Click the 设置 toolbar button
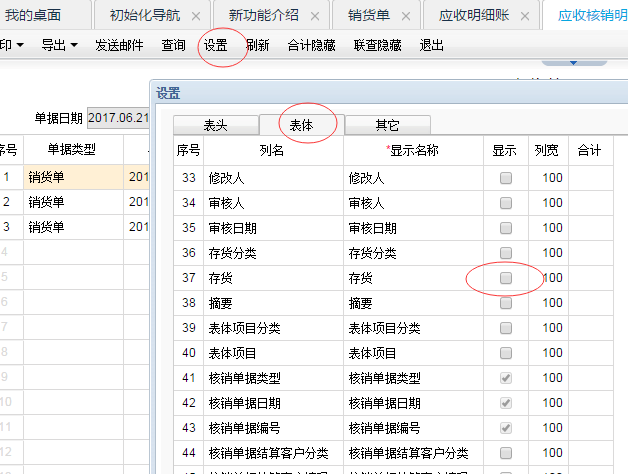The width and height of the screenshot is (628, 474). tap(215, 46)
